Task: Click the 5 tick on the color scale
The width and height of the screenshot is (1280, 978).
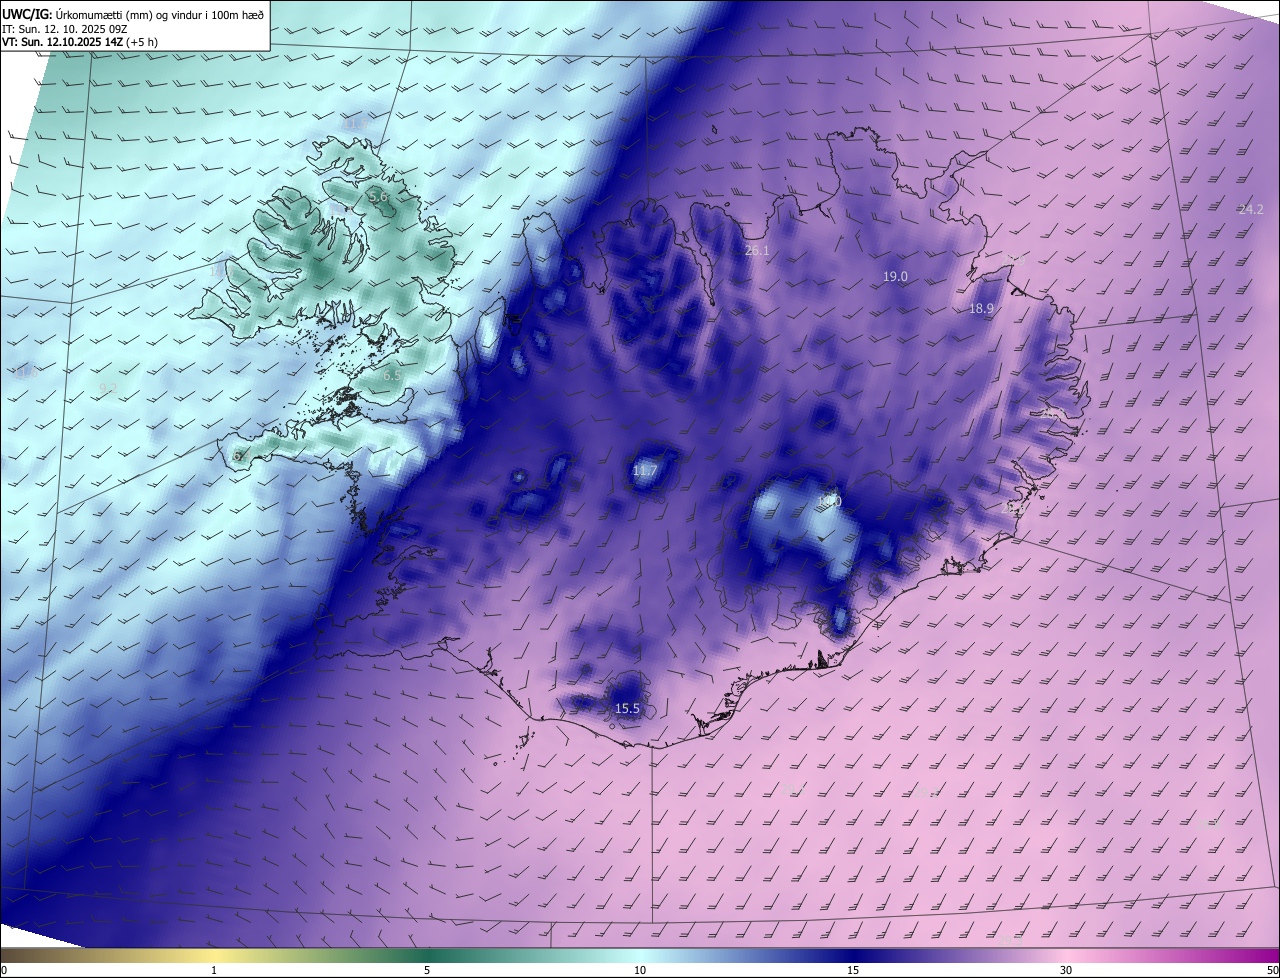Action: click(x=427, y=970)
